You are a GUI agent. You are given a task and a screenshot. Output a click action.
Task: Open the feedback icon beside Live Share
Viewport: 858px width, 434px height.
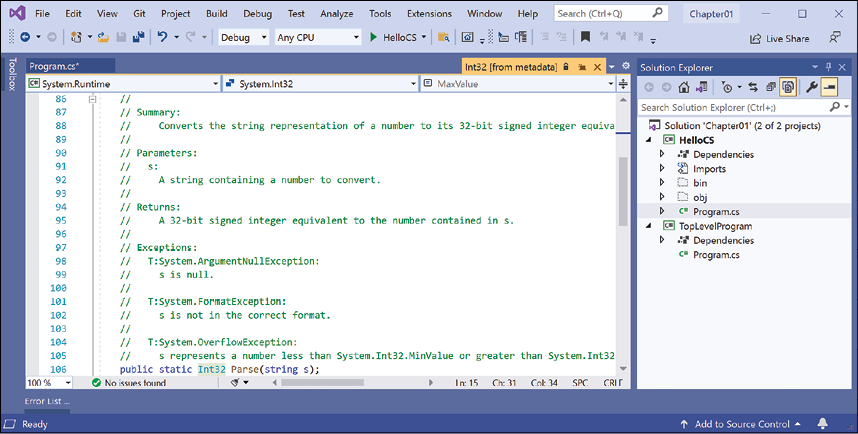point(834,37)
